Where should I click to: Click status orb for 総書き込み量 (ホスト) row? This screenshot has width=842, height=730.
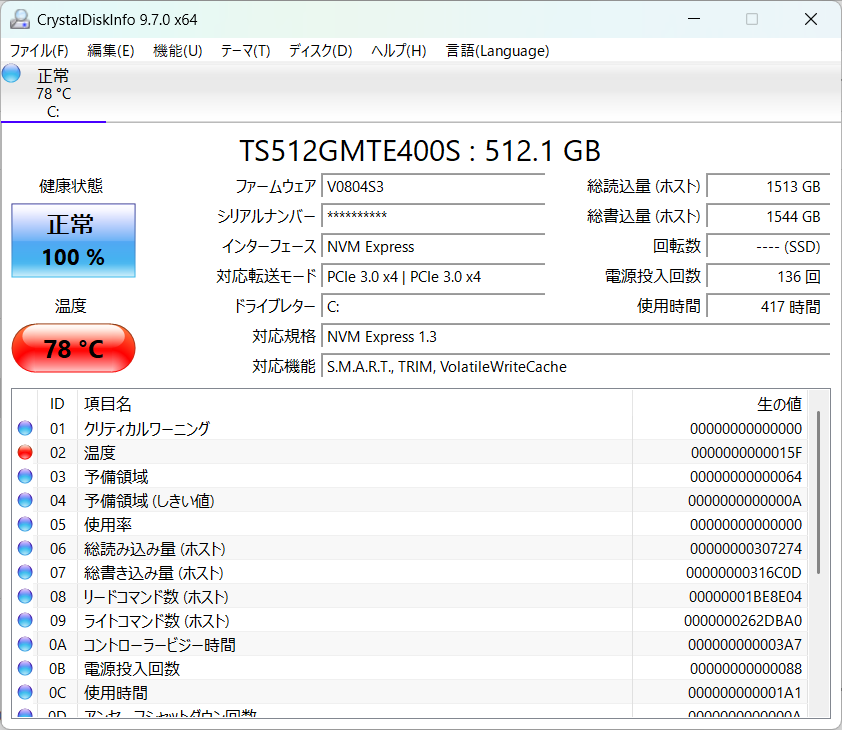point(25,572)
